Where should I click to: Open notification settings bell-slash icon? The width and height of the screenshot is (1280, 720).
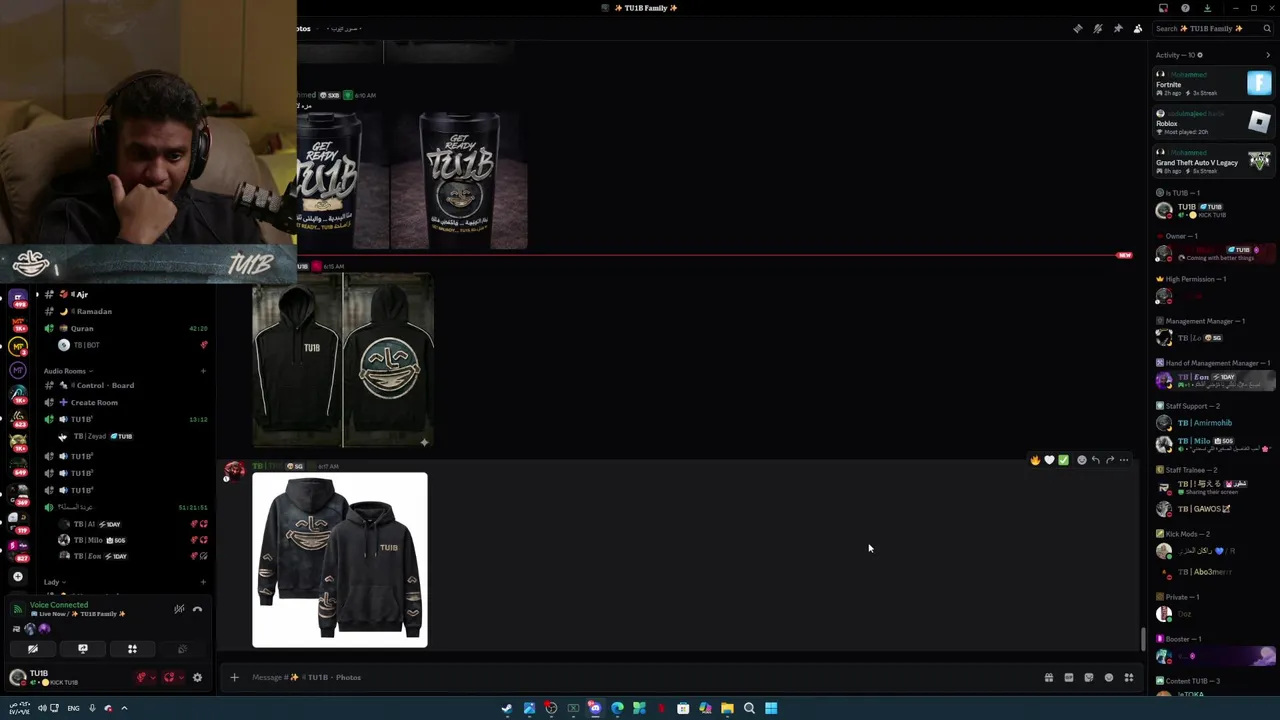coord(1097,29)
